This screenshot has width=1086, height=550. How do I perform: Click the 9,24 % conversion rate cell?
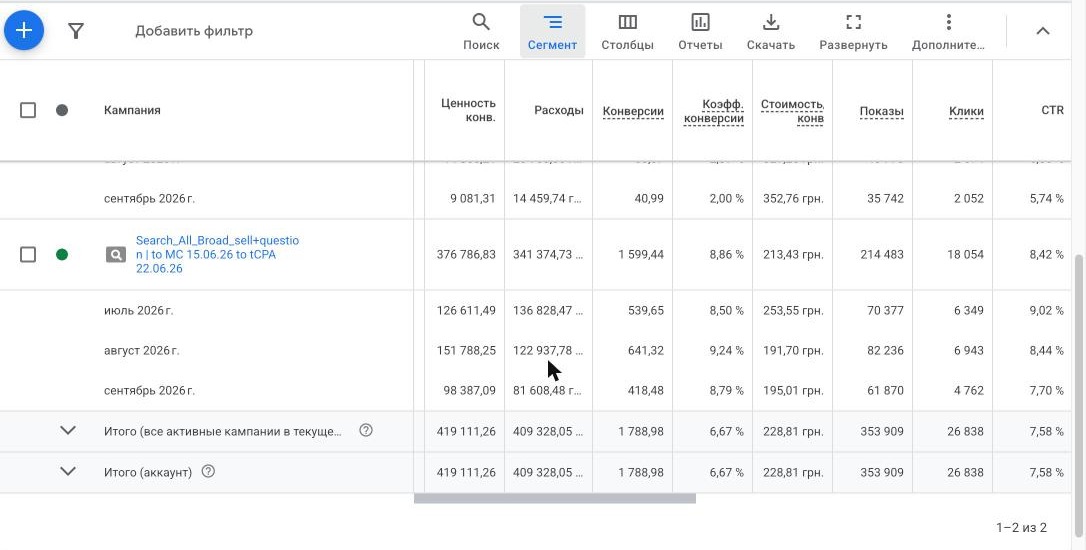click(726, 351)
